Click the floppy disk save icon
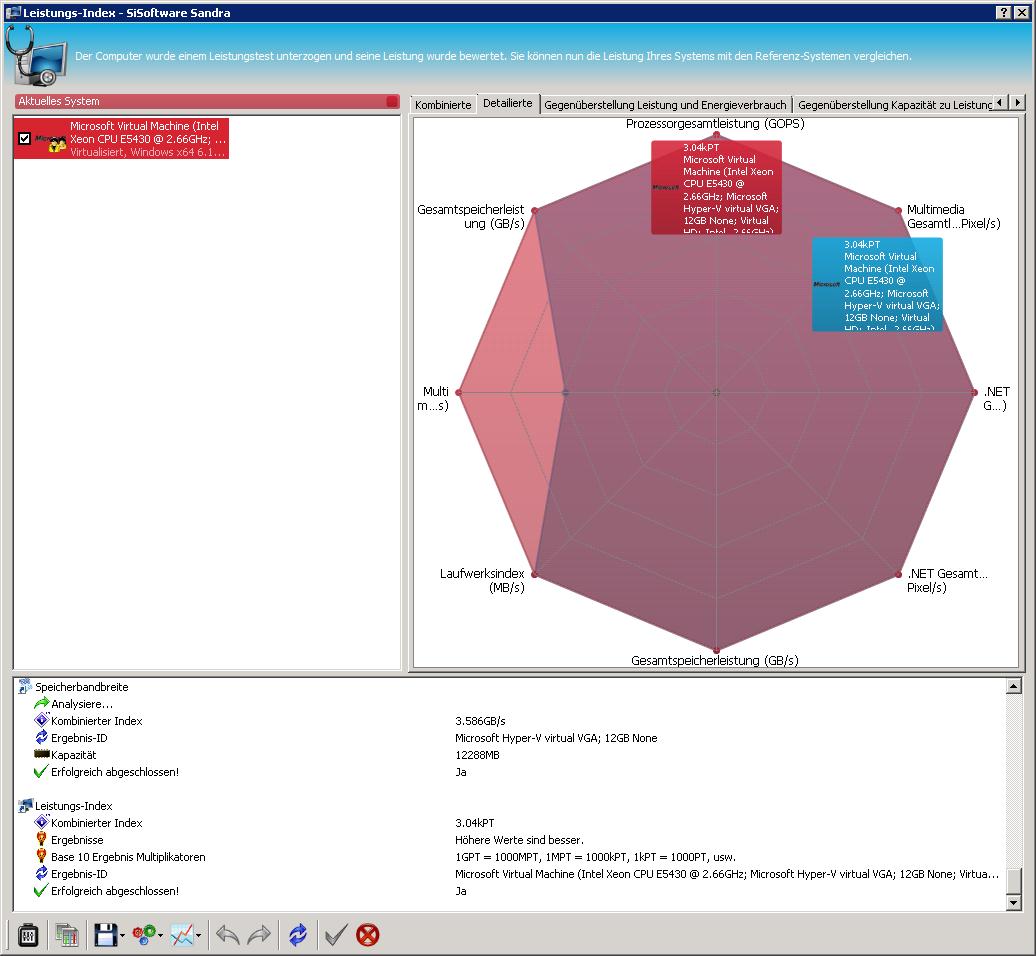 (105, 935)
